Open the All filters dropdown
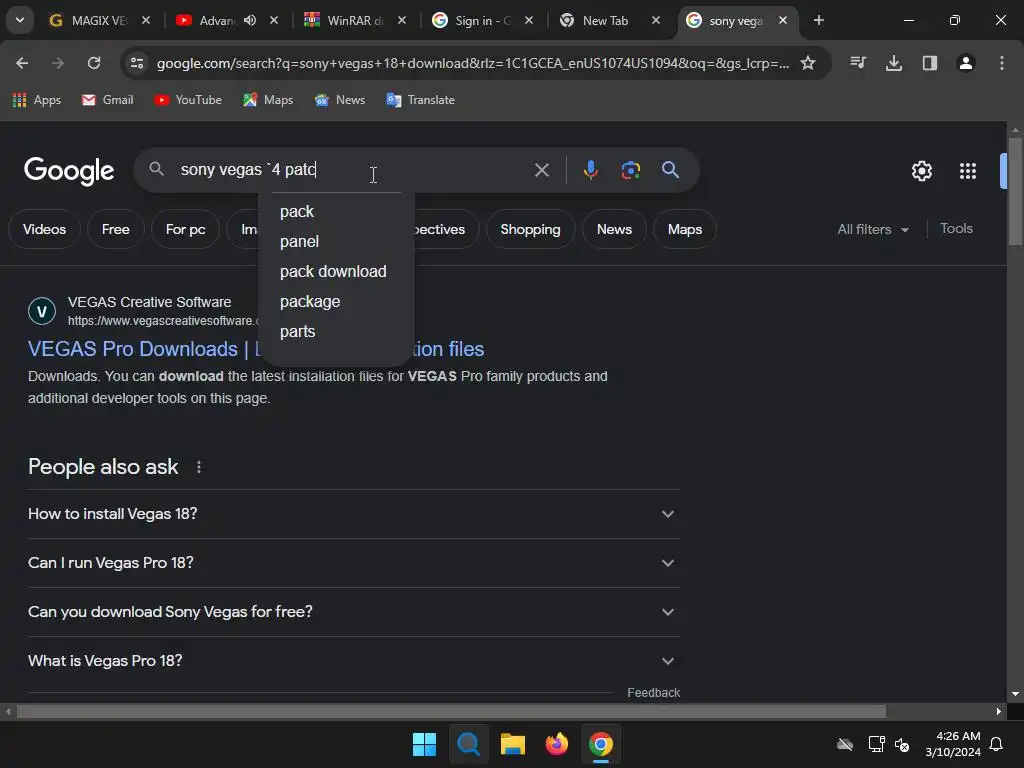 tap(872, 229)
